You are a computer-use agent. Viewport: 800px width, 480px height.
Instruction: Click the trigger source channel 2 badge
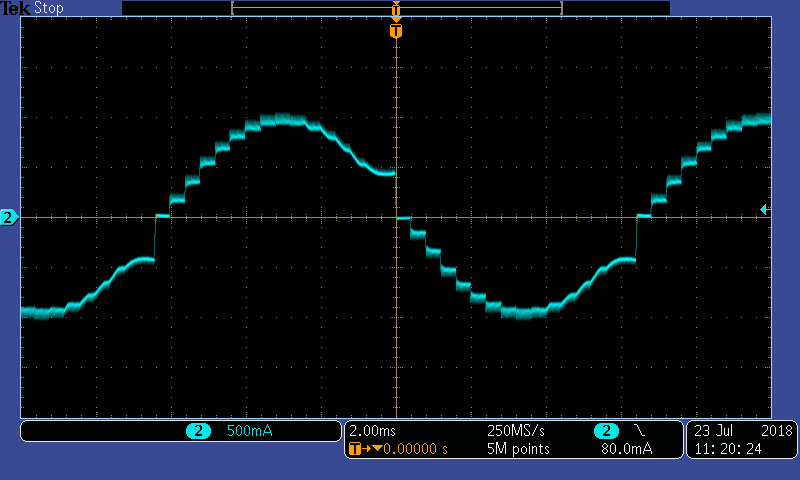(606, 430)
